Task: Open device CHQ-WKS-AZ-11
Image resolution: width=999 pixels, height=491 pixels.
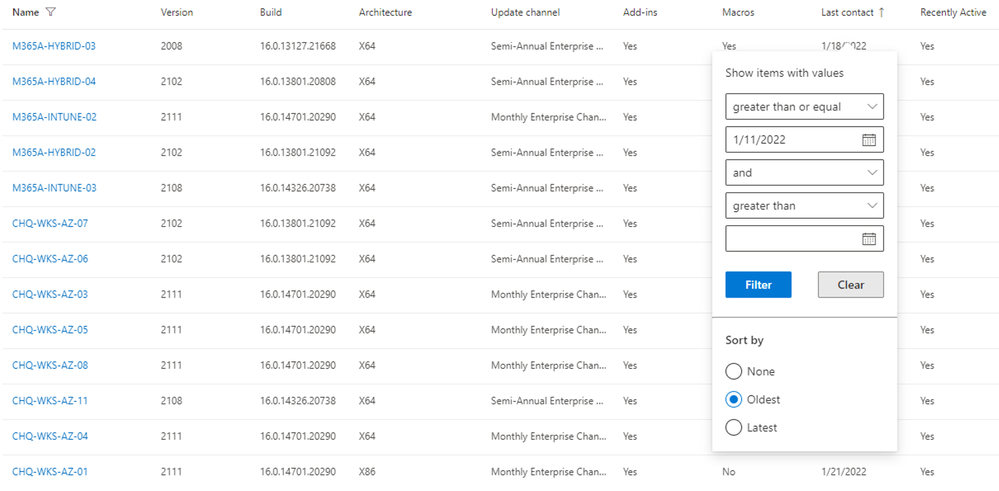Action: (50, 401)
